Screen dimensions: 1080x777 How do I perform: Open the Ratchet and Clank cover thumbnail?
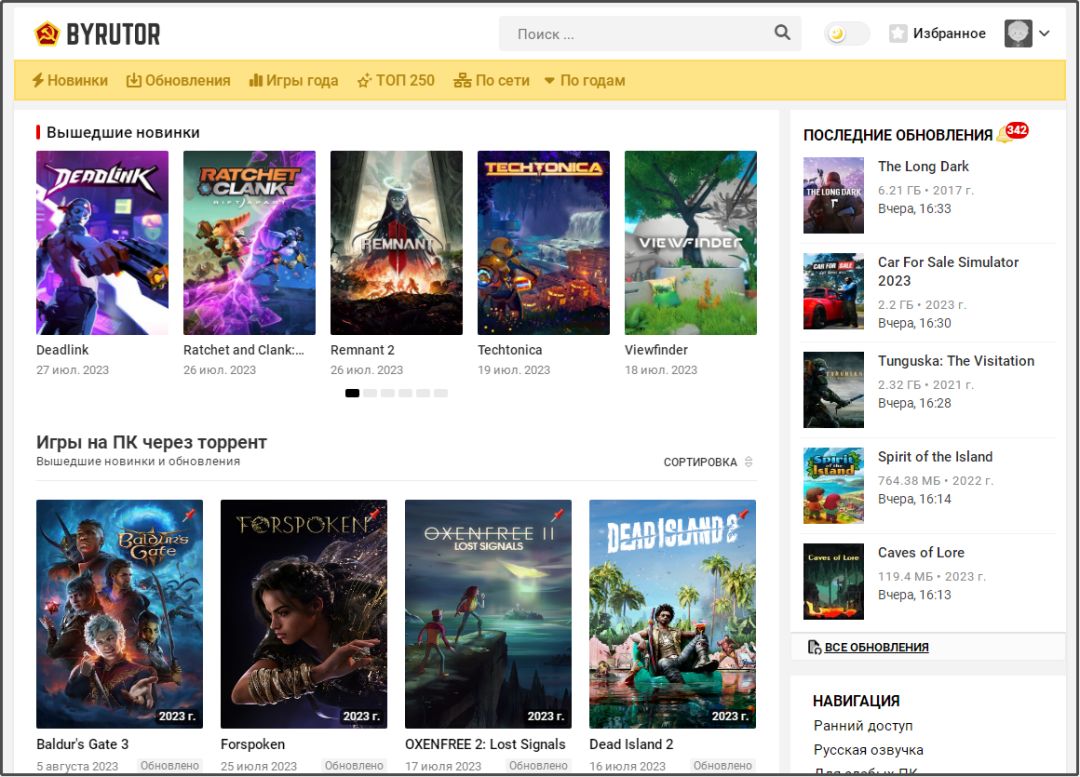(249, 242)
